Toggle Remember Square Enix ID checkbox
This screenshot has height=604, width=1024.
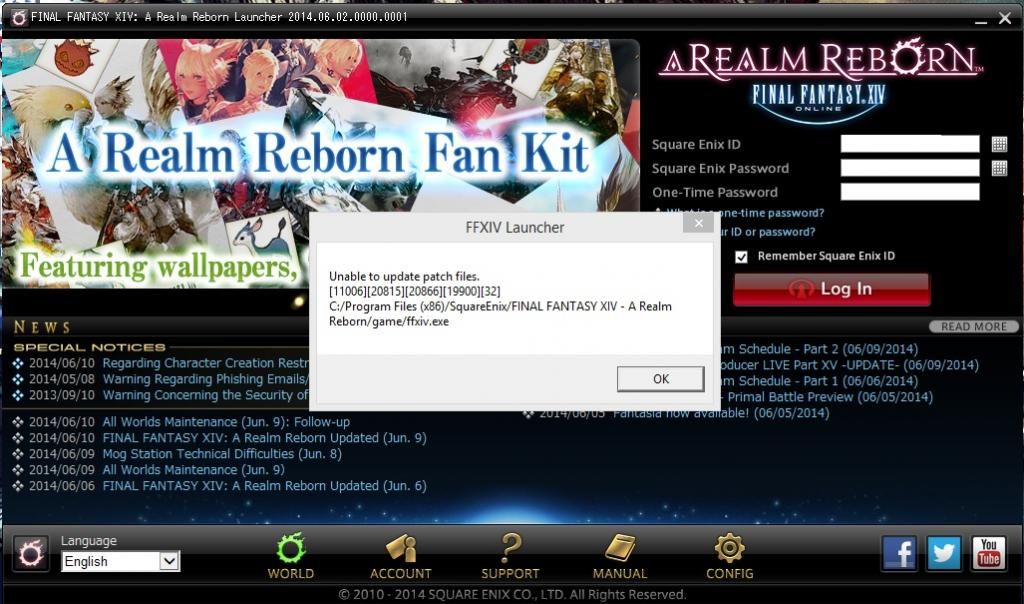coord(741,257)
